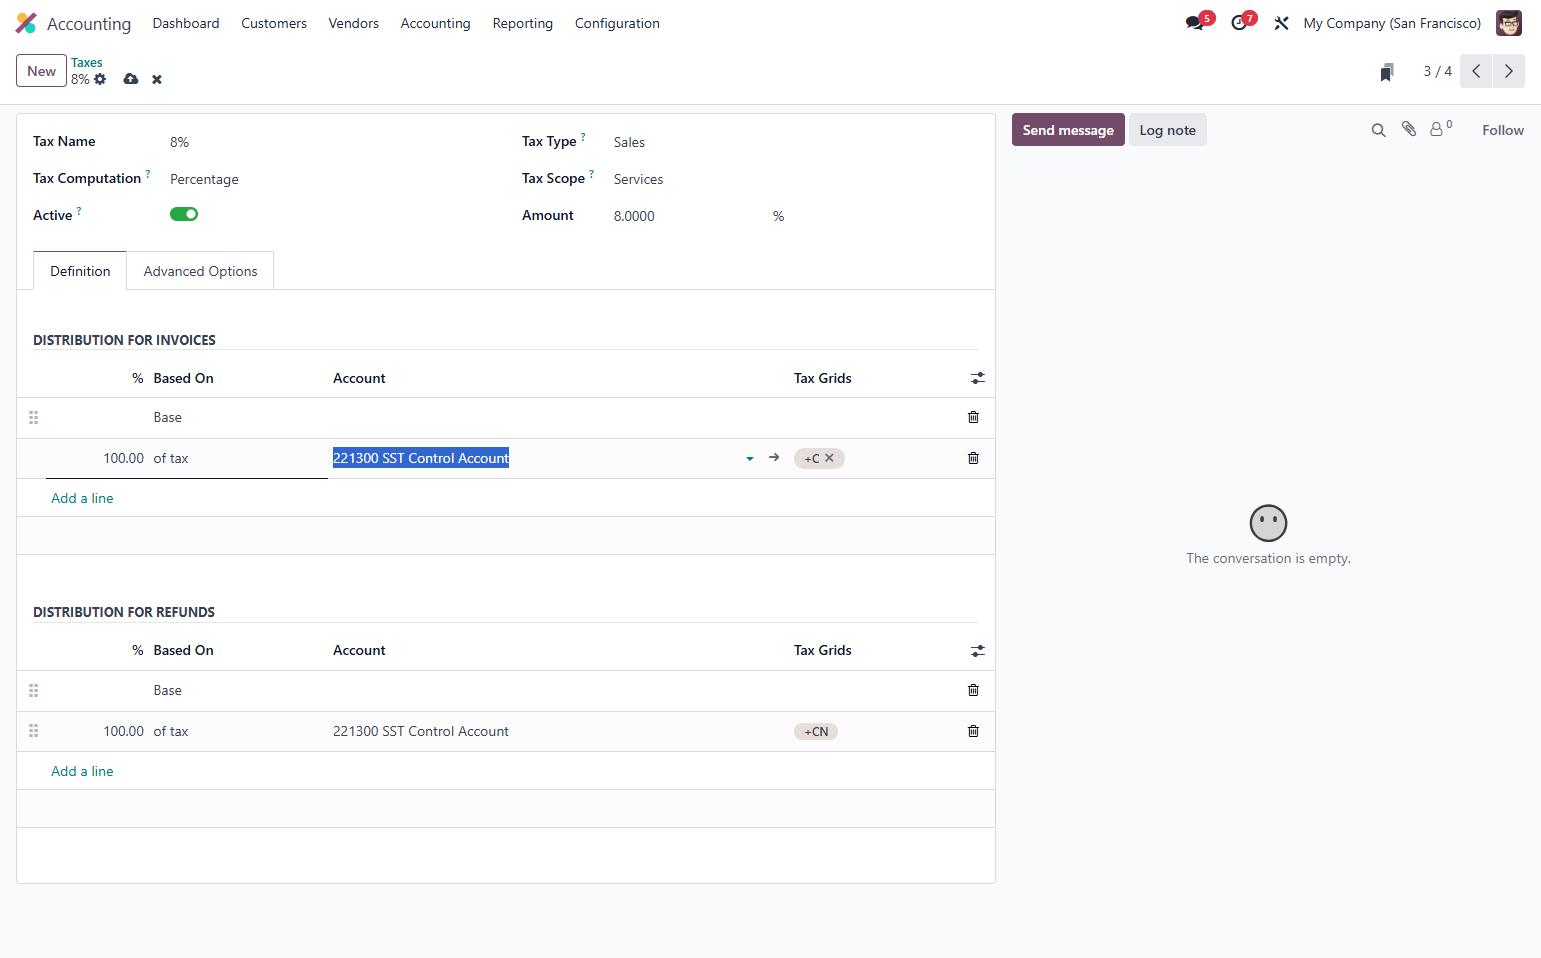Discard changes with the X icon
Viewport: 1541px width, 958px height.
[x=157, y=79]
